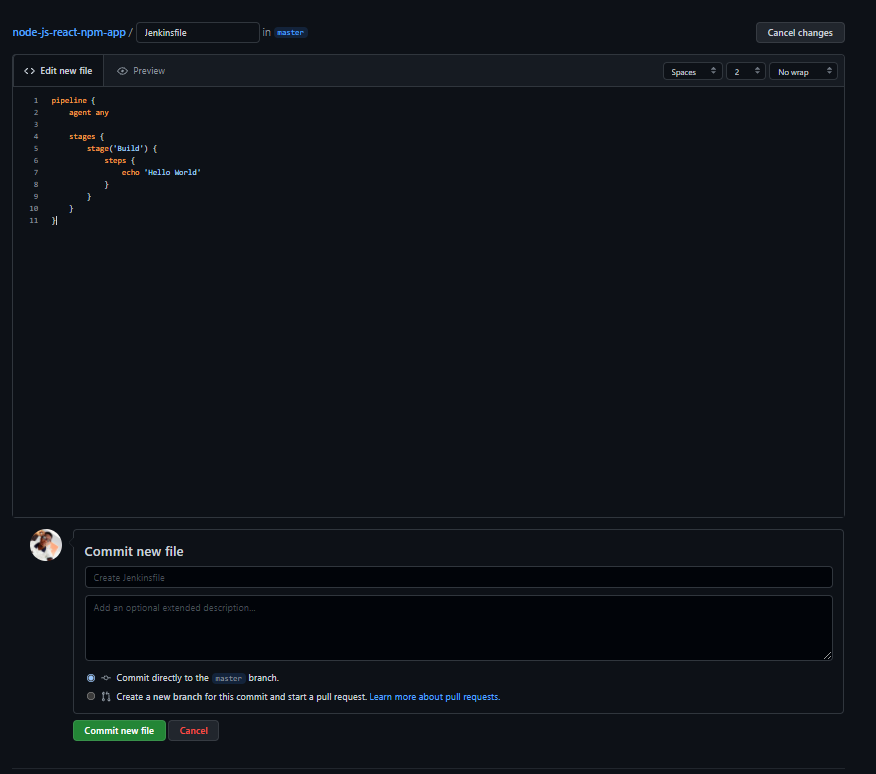This screenshot has height=774, width=876.
Task: Click the pull request icon near new branch option
Action: pyautogui.click(x=106, y=697)
